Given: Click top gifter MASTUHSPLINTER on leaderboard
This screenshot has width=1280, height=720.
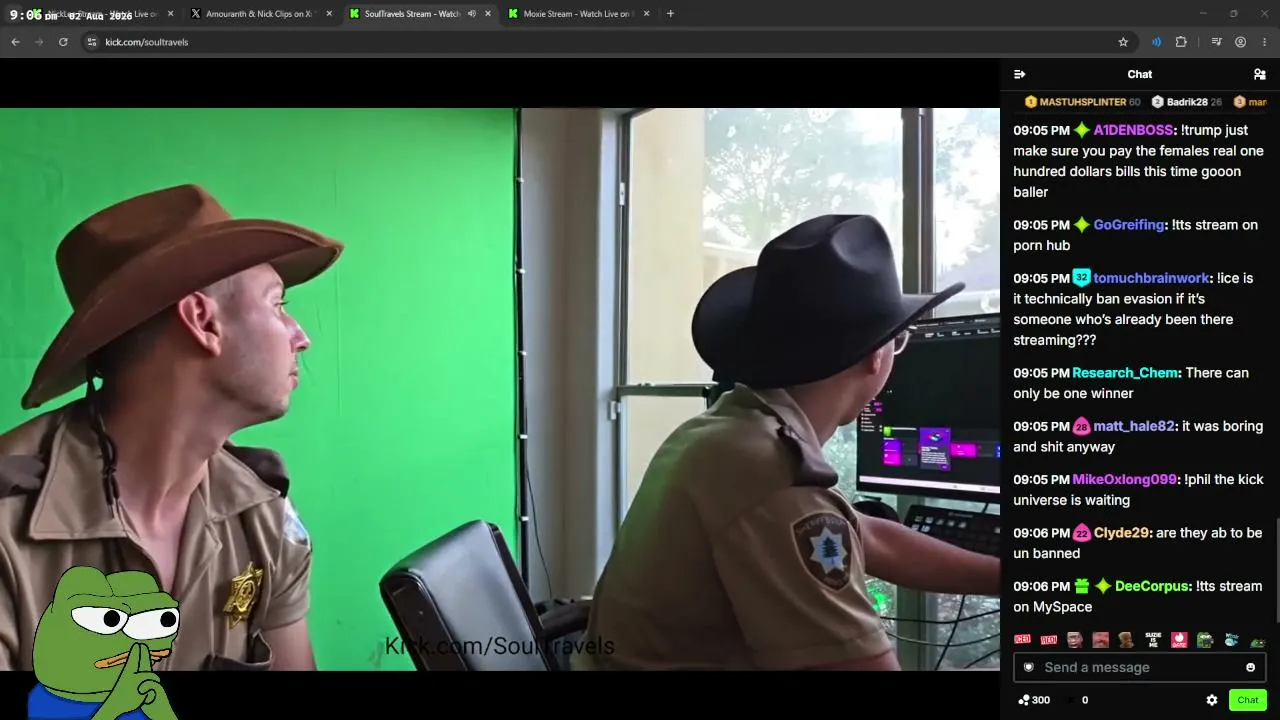Looking at the screenshot, I should pos(1082,102).
